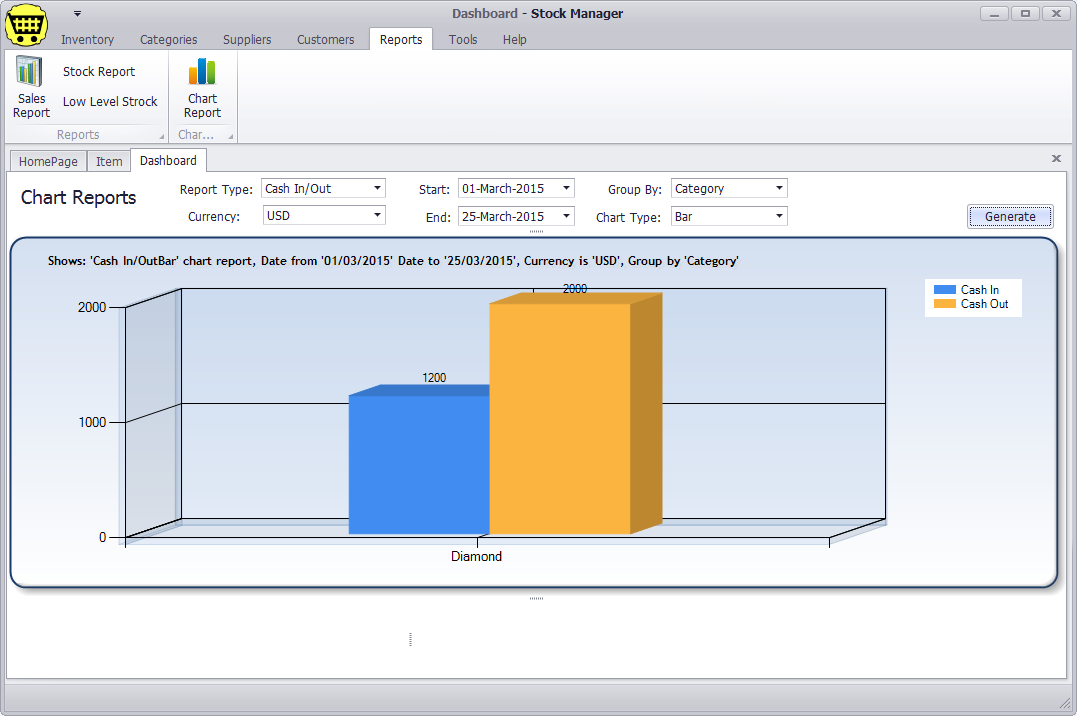Select Stock Report in the Reports group
This screenshot has height=716, width=1077.
[98, 71]
